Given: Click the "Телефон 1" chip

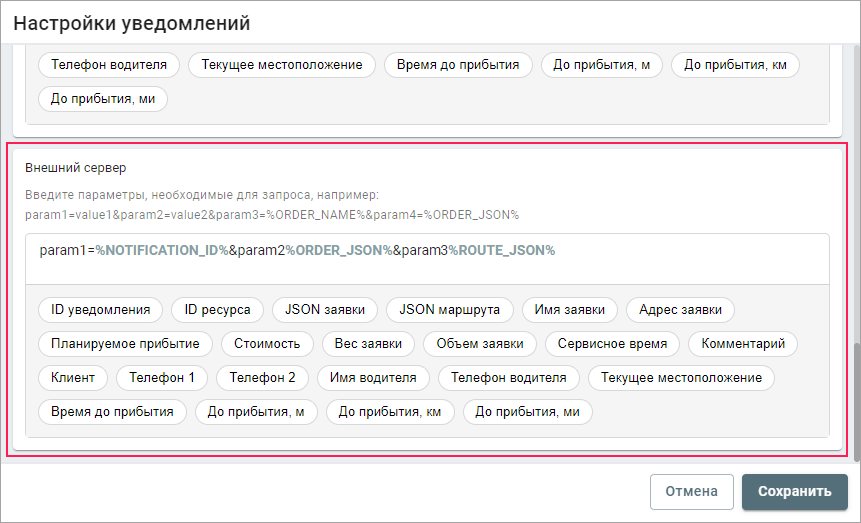Looking at the screenshot, I should pyautogui.click(x=162, y=378).
